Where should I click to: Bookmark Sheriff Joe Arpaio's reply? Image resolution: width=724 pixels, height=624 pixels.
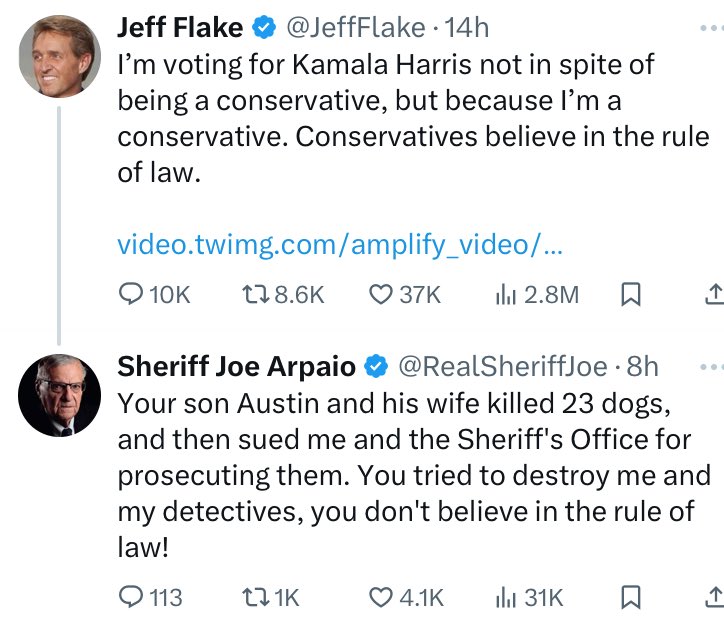coord(631,597)
